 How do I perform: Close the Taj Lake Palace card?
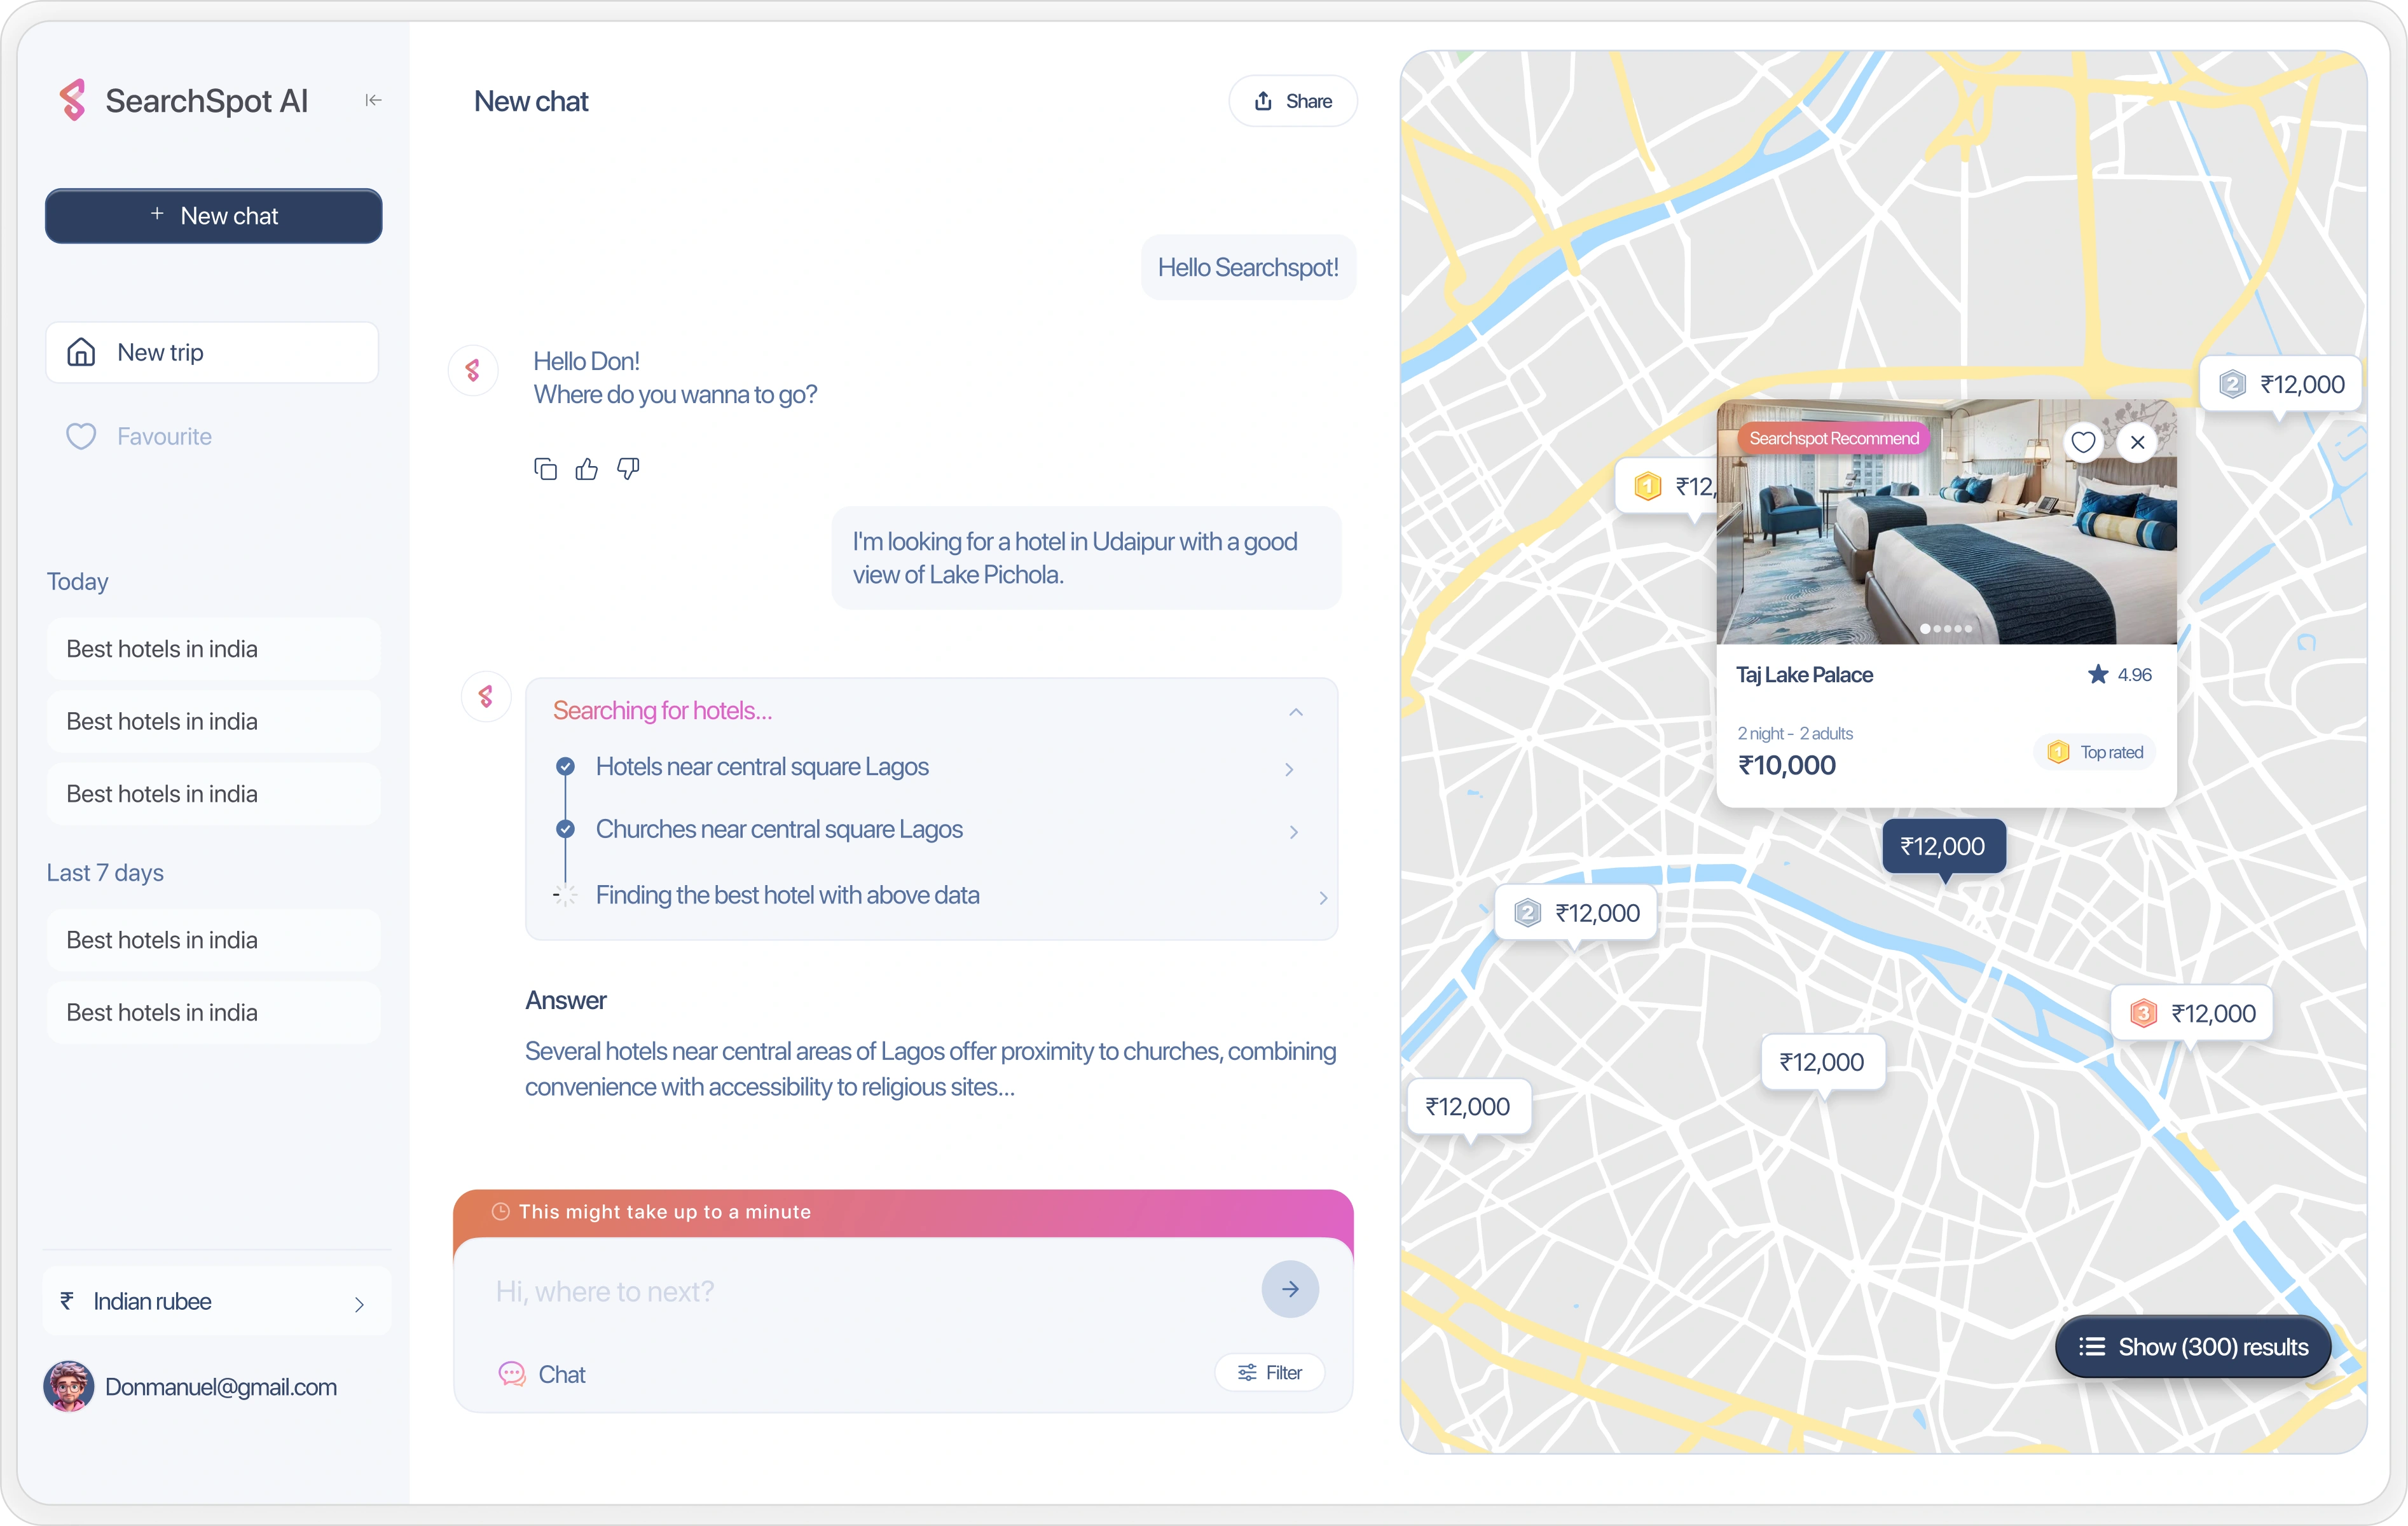2137,442
